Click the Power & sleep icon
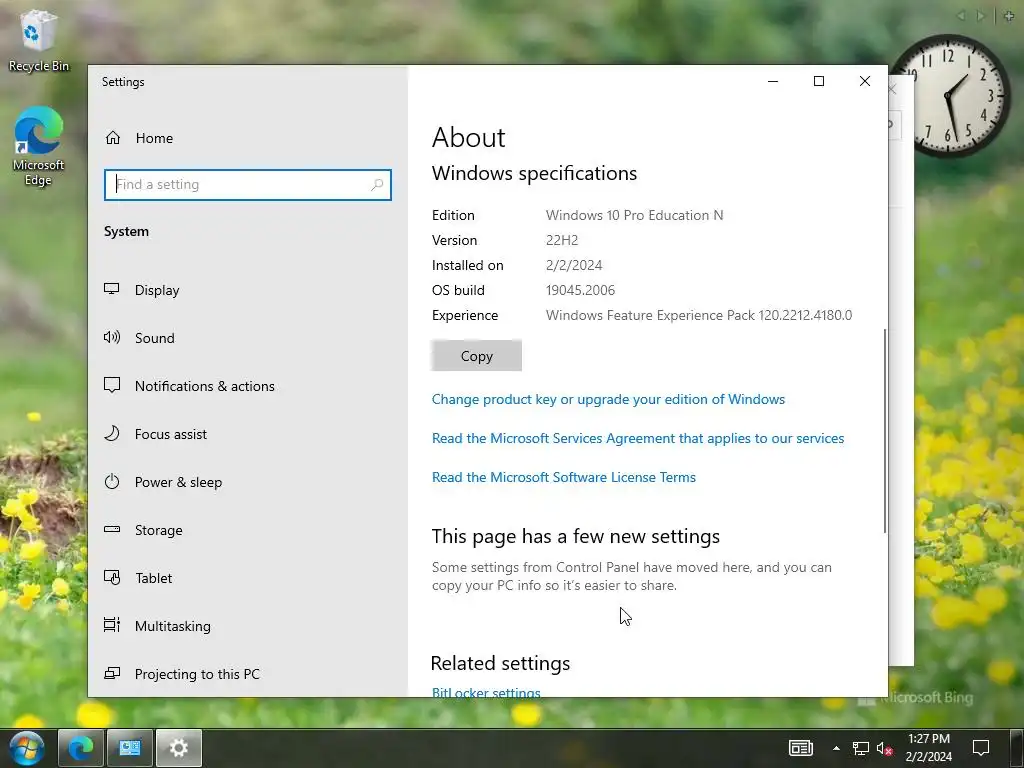Viewport: 1024px width, 768px height. click(x=112, y=482)
